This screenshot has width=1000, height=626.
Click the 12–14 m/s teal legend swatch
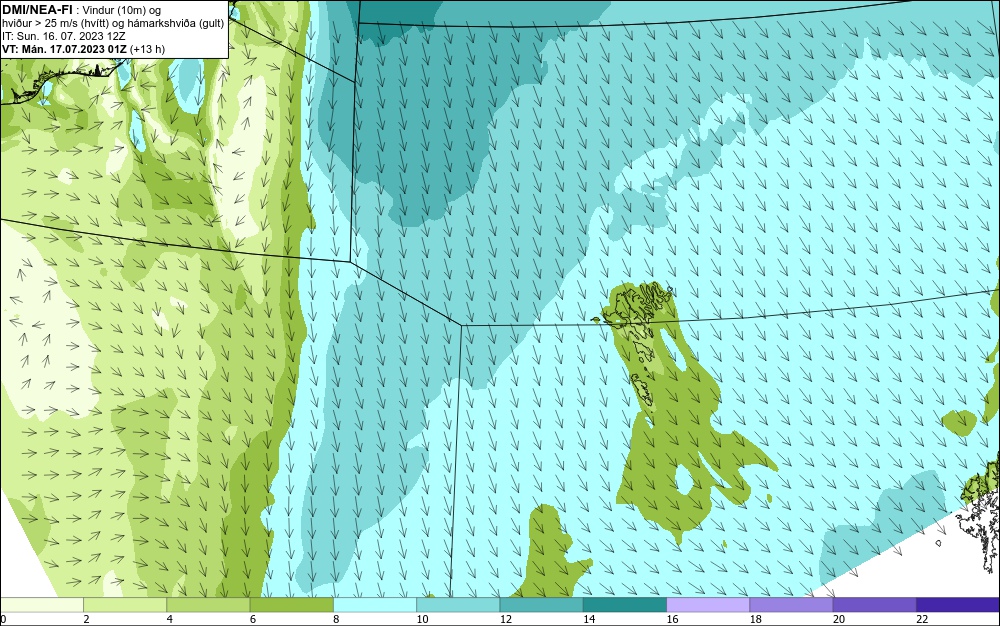coord(541,605)
